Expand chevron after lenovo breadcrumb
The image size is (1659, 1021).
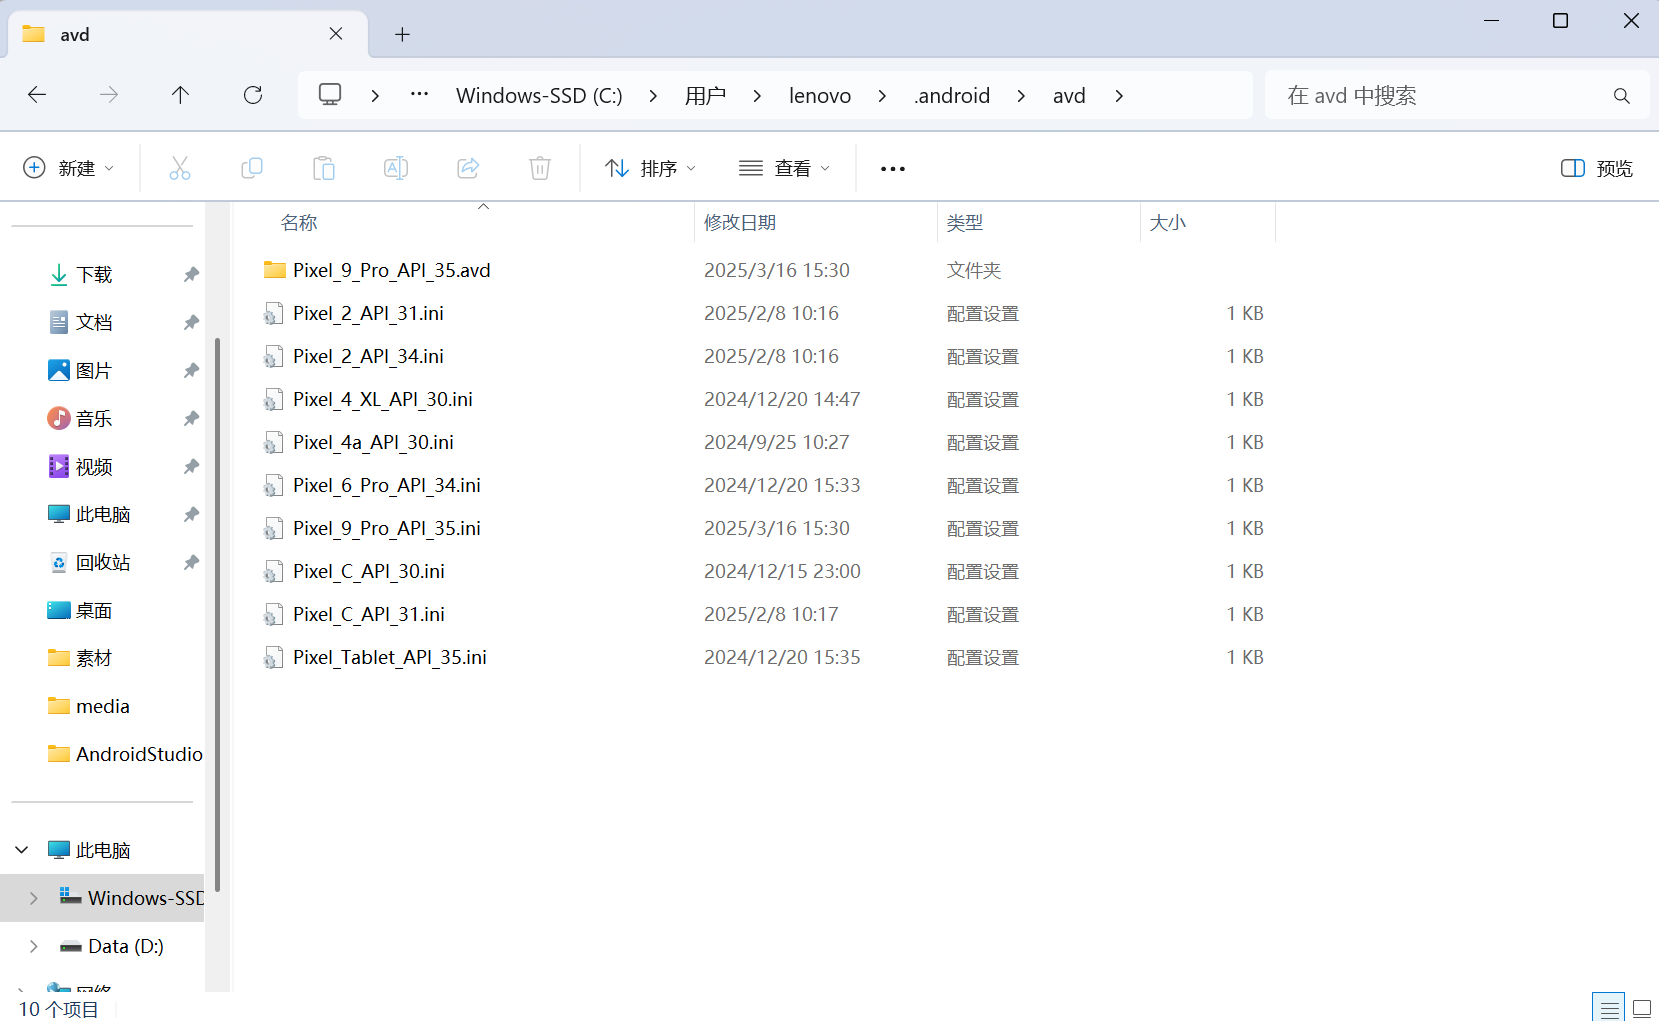pyautogui.click(x=882, y=96)
